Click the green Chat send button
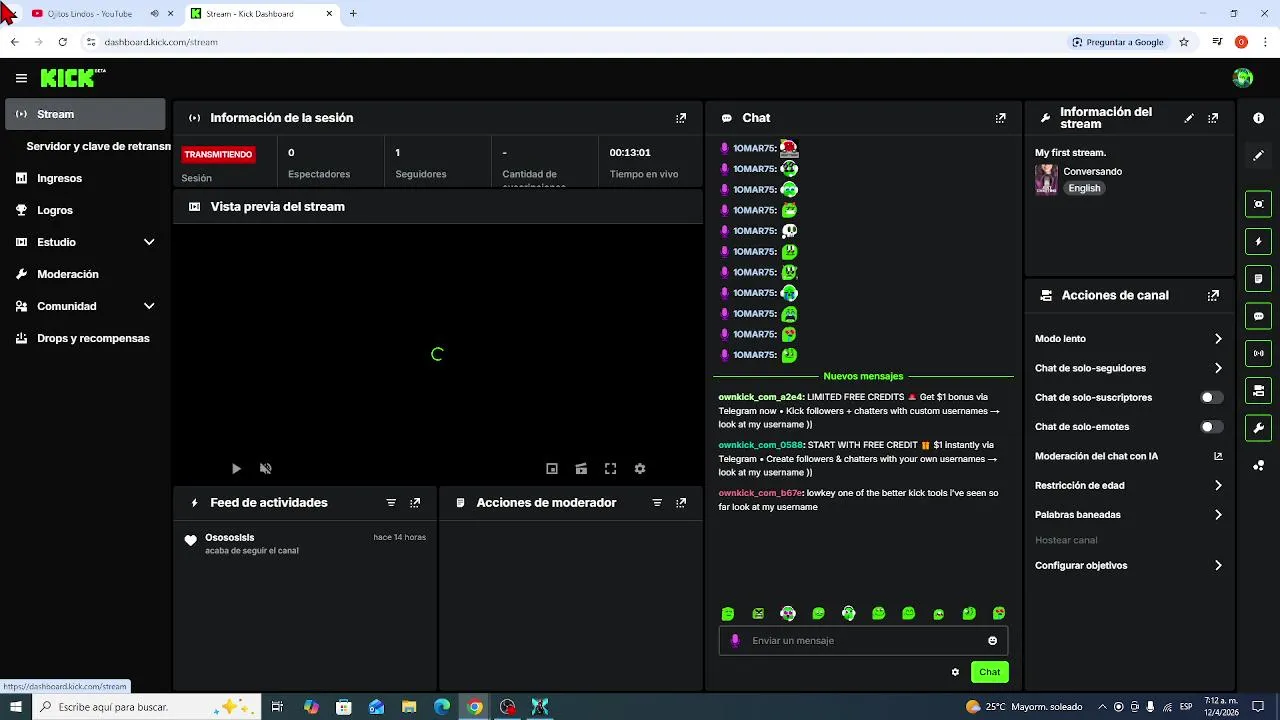 [x=989, y=672]
